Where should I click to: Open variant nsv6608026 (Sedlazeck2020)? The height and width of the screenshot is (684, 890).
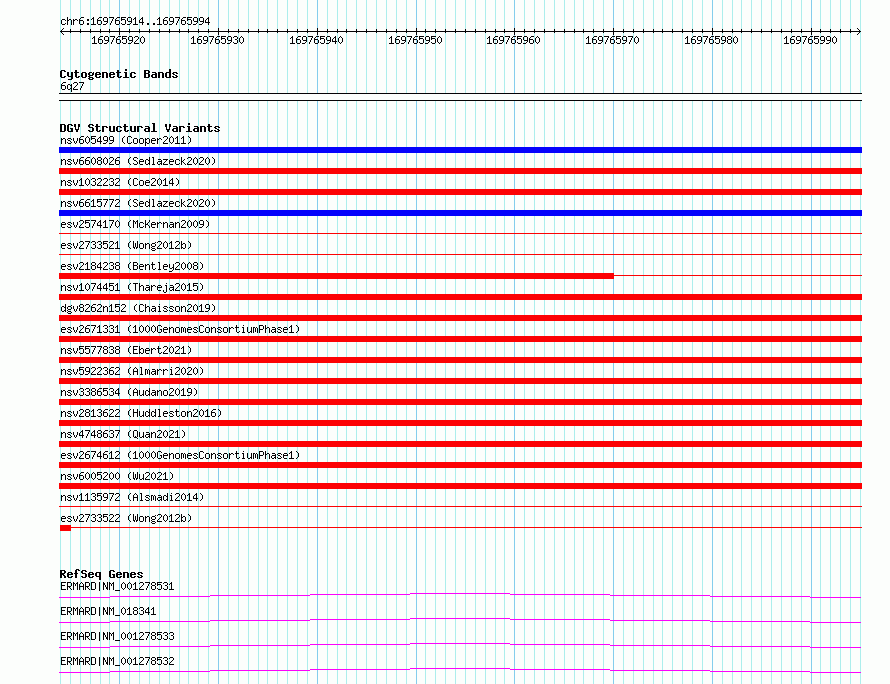[138, 161]
